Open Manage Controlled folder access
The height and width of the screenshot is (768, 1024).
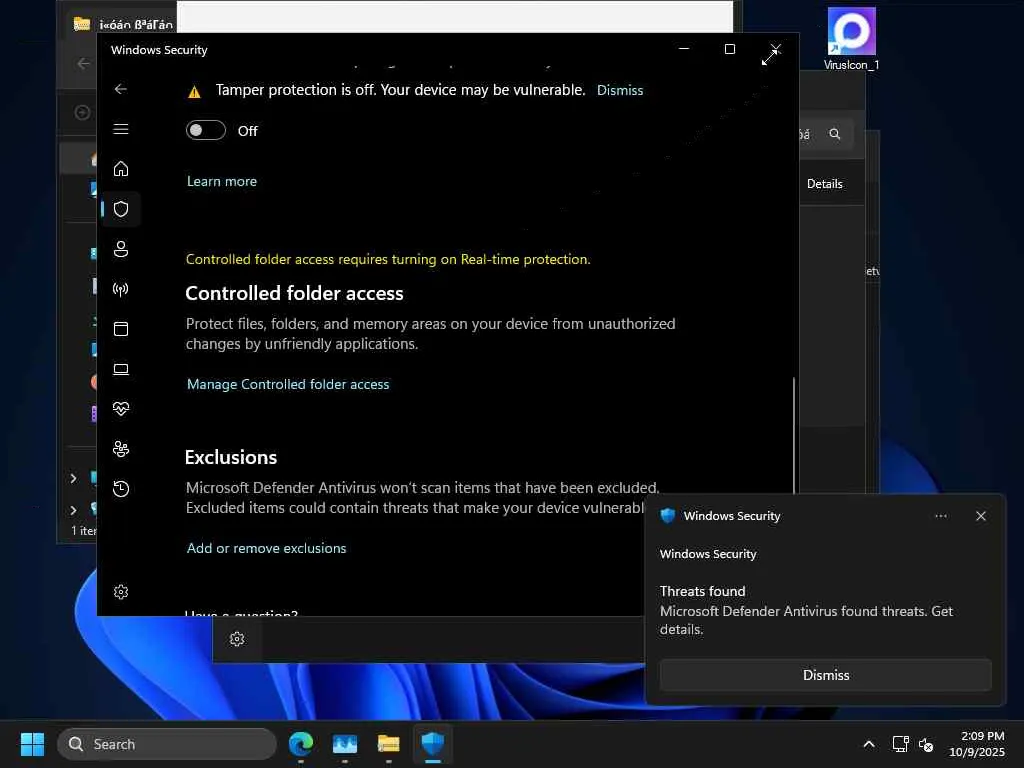(x=288, y=384)
